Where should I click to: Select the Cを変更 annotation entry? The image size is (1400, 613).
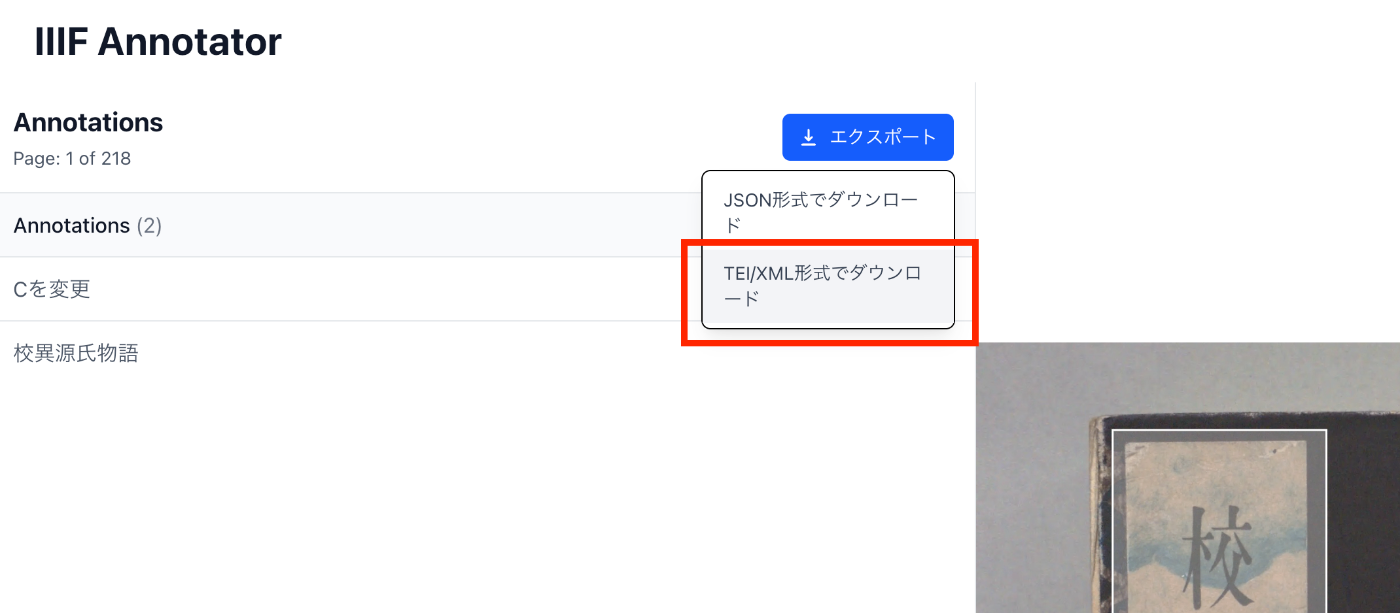click(x=49, y=289)
